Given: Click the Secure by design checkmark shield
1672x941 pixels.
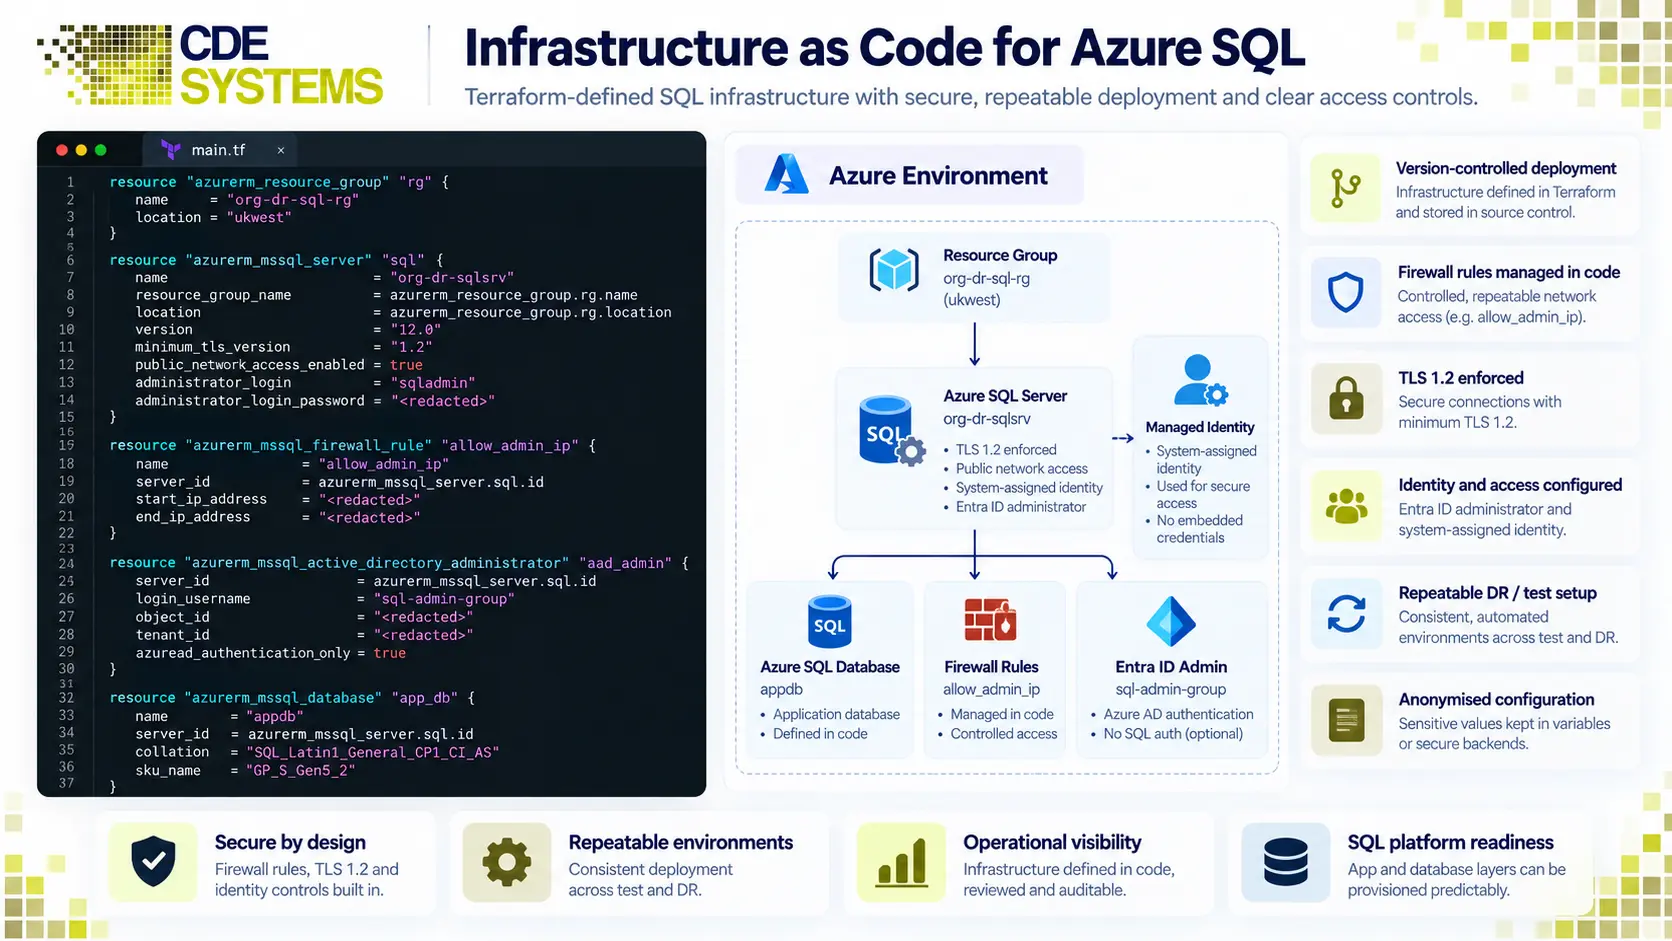Looking at the screenshot, I should (x=153, y=862).
